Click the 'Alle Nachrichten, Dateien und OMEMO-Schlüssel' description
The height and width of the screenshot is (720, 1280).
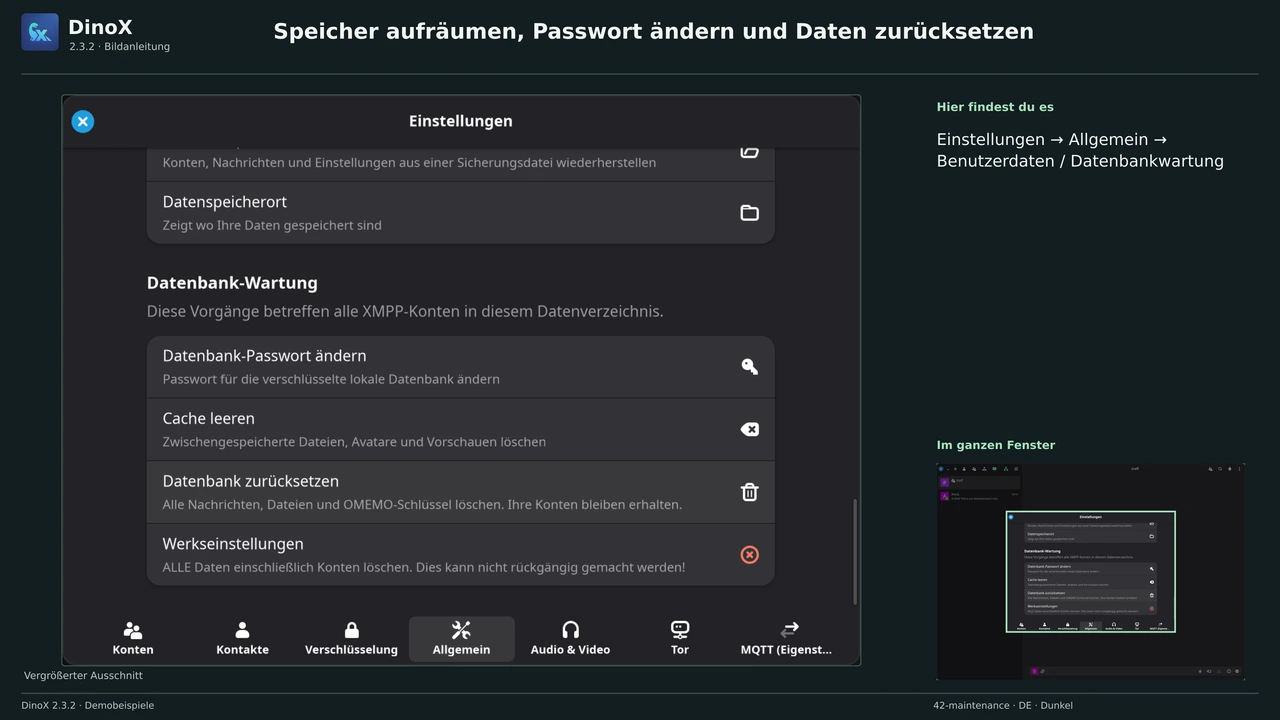[x=422, y=504]
